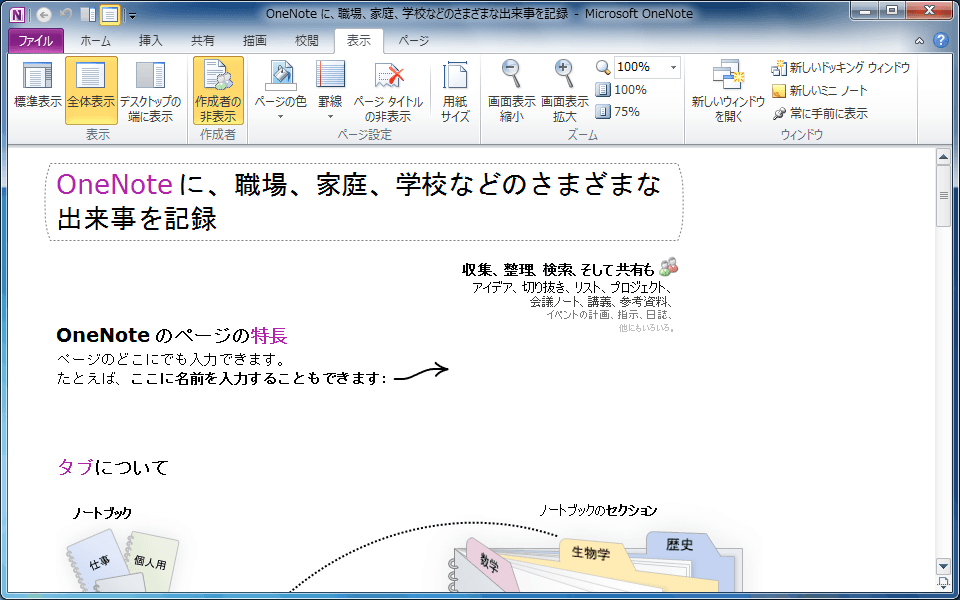
Task: Click the Dock to Desktop quick access icon
Action: [88, 15]
